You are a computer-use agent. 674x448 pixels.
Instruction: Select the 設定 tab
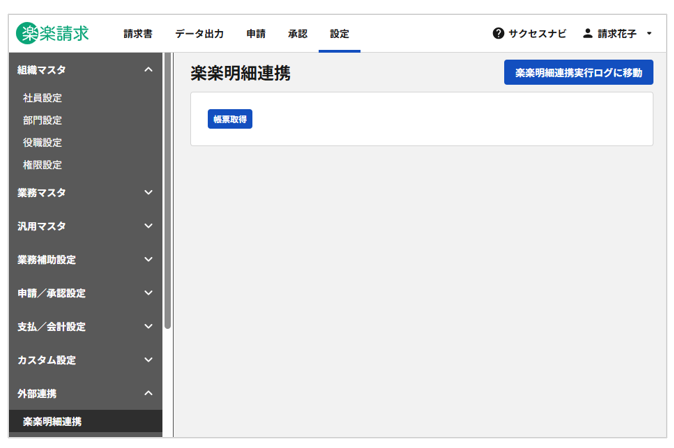coord(340,34)
